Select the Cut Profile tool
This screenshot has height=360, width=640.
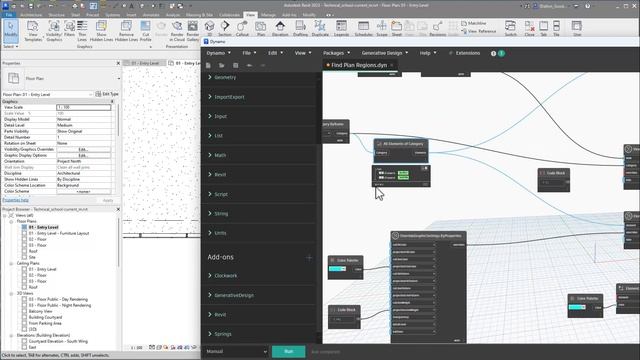pyautogui.click(x=145, y=30)
